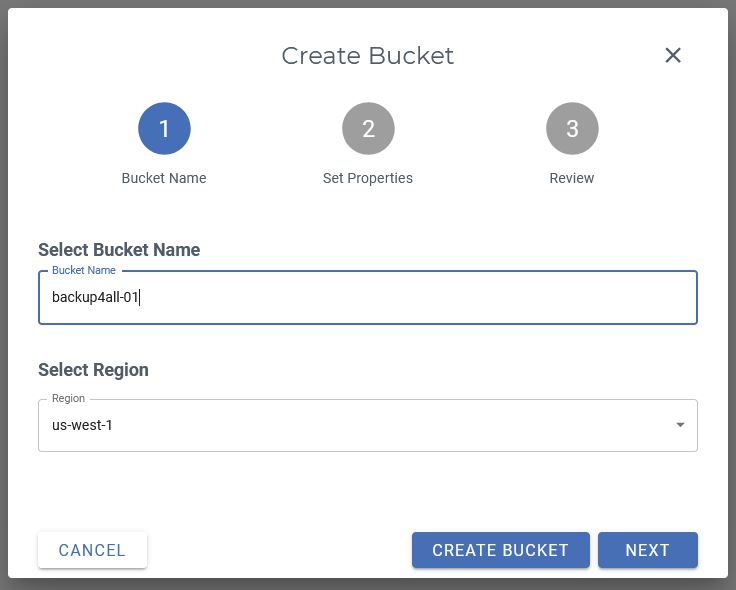Switch to the Review step label
This screenshot has width=736, height=590.
point(572,178)
